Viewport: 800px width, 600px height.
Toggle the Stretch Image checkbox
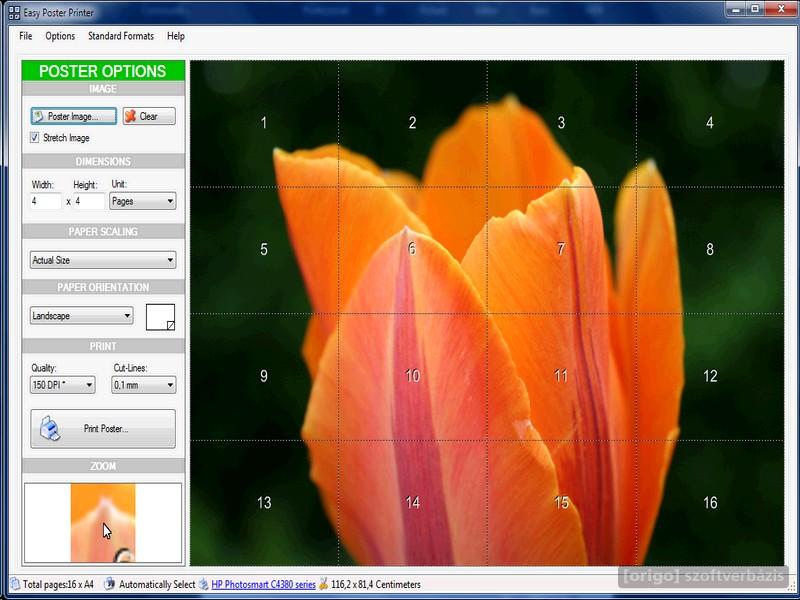pyautogui.click(x=35, y=138)
